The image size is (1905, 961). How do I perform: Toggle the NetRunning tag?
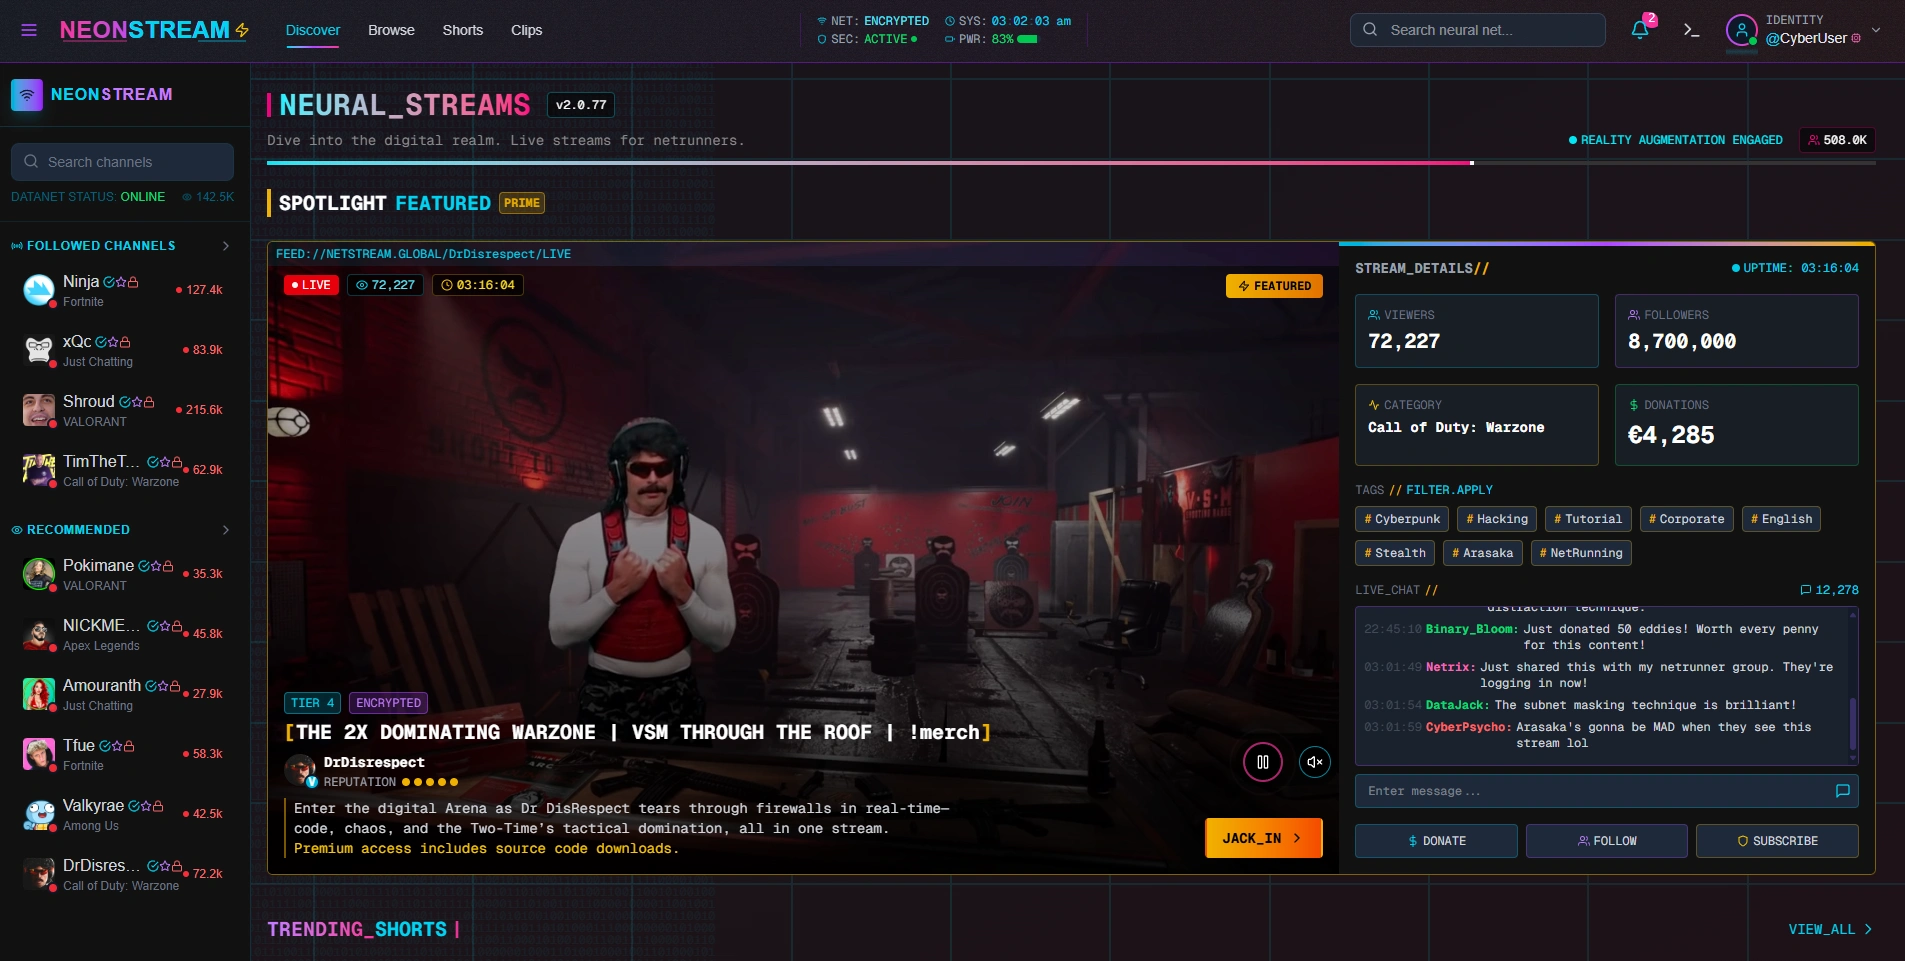coord(1581,553)
